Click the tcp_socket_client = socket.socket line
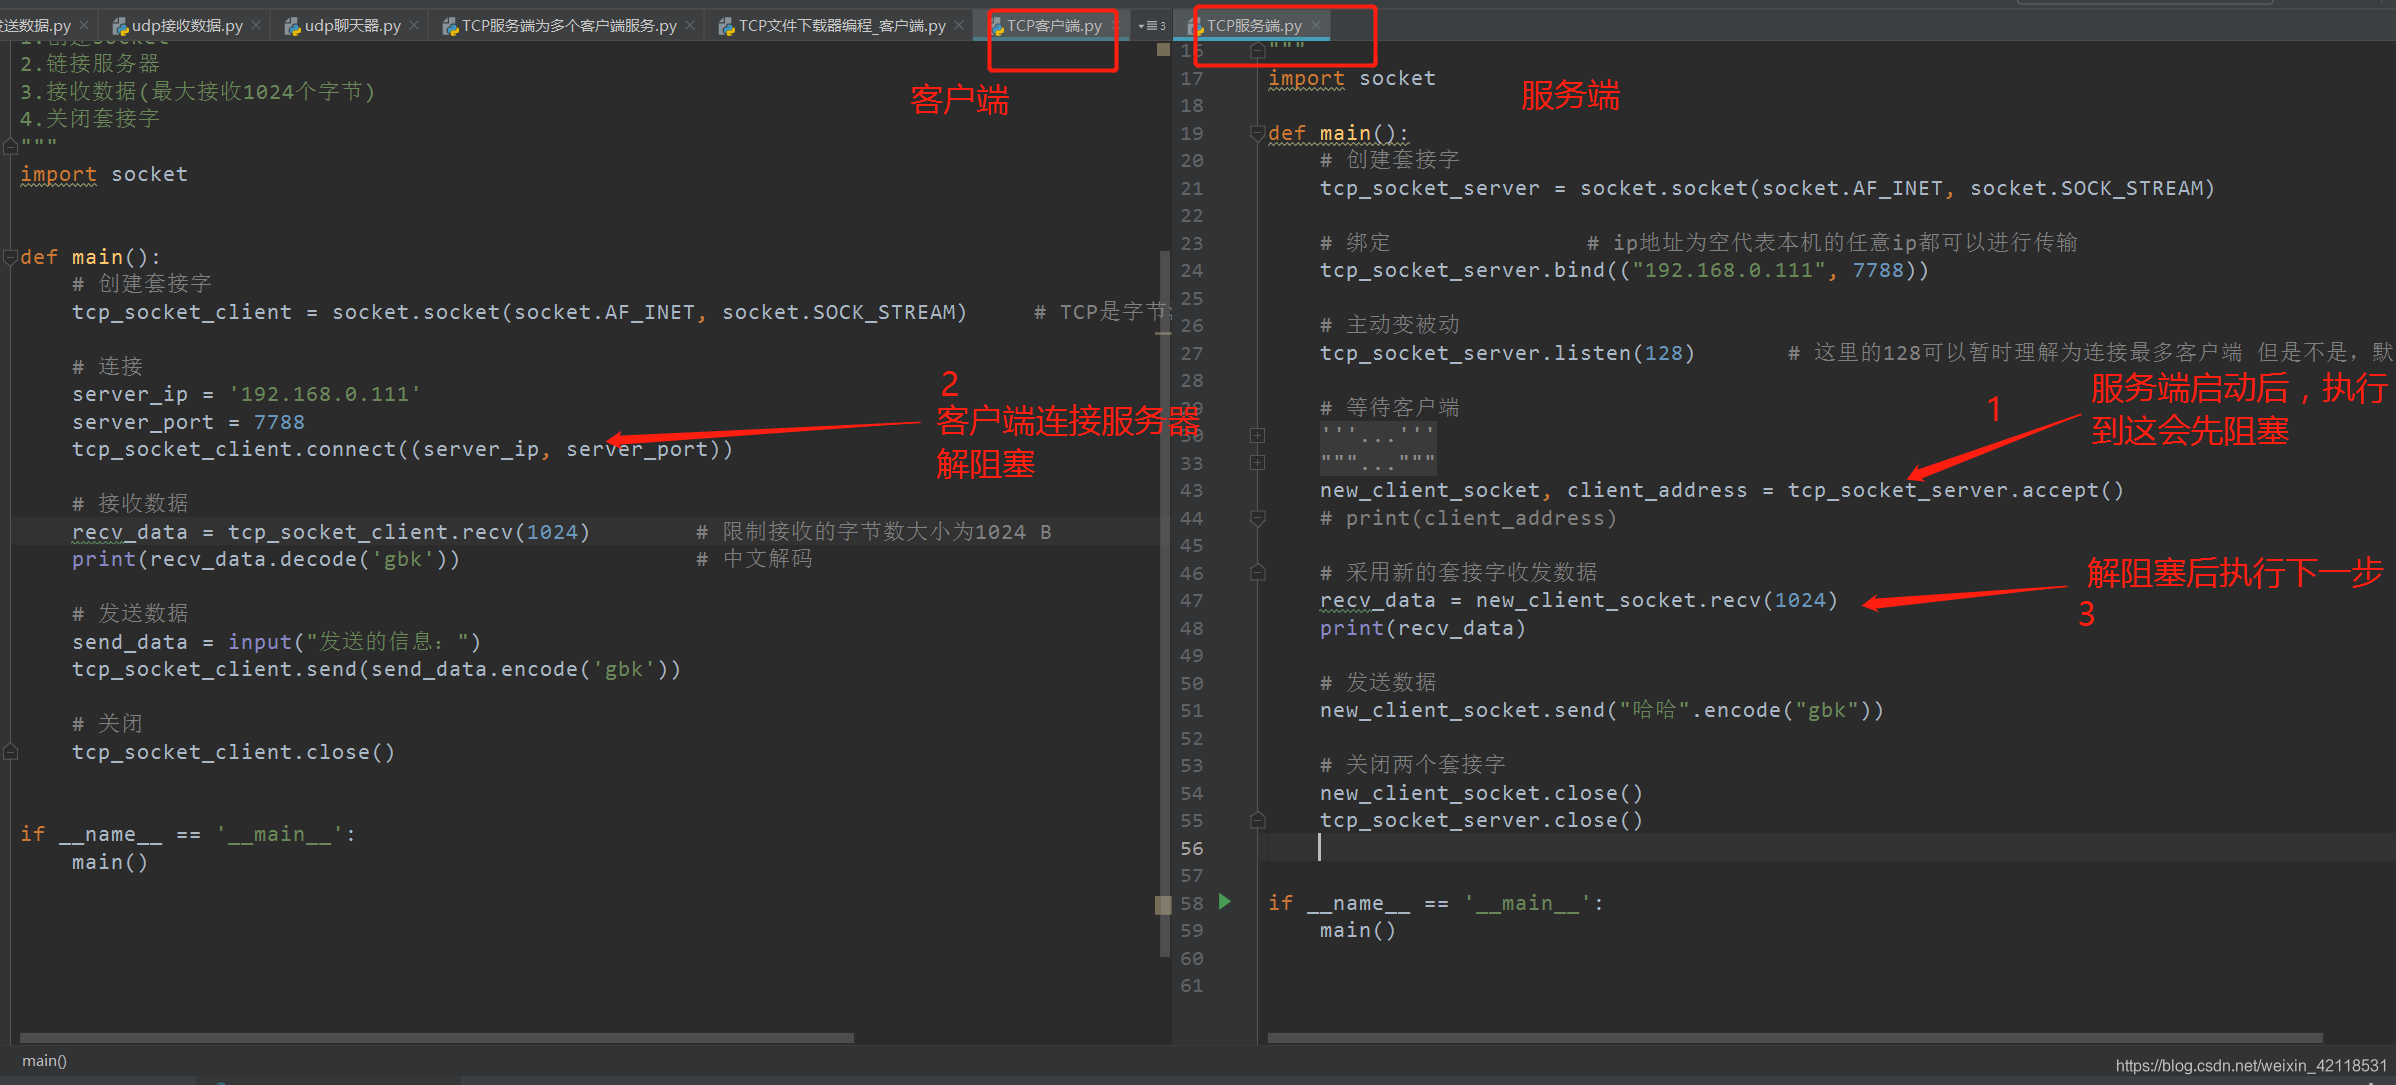The width and height of the screenshot is (2396, 1085). click(519, 312)
